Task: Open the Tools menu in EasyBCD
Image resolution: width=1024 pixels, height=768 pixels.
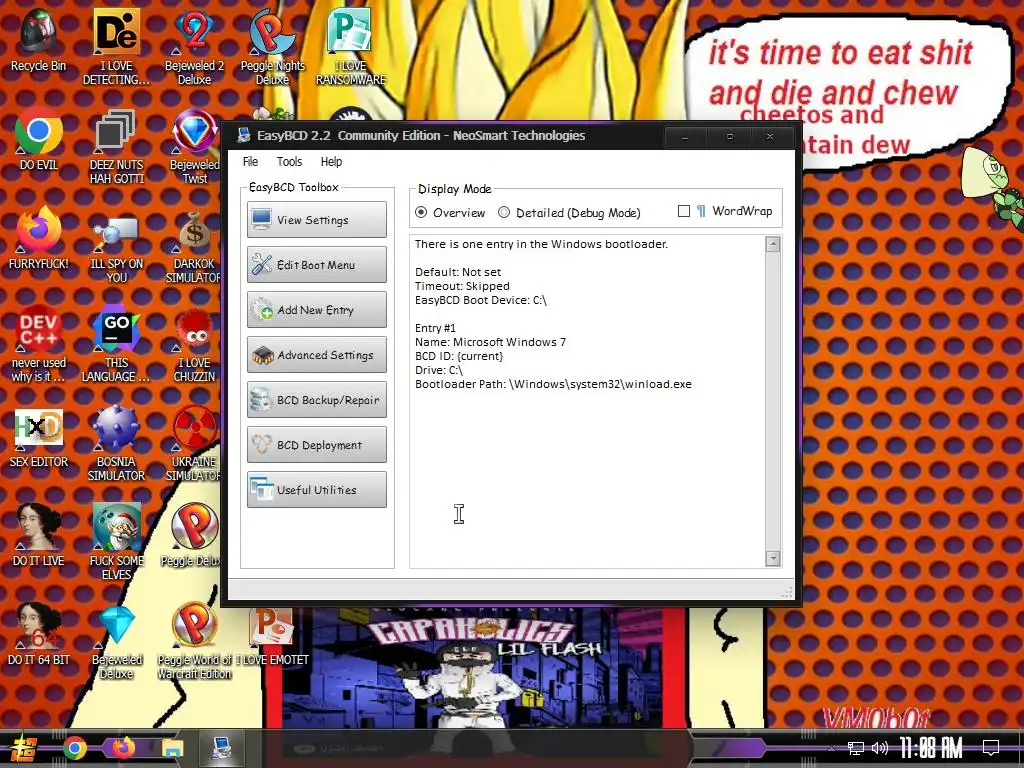Action: point(289,162)
